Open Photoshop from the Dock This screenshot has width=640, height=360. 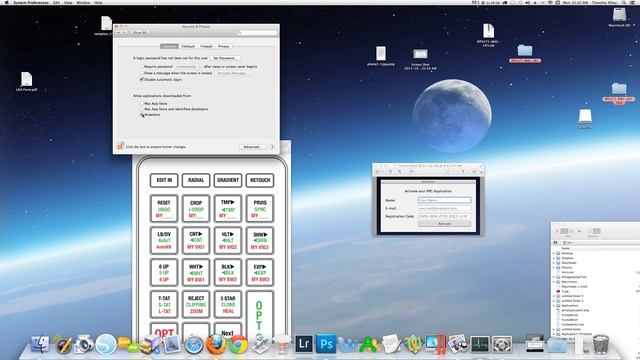(326, 344)
